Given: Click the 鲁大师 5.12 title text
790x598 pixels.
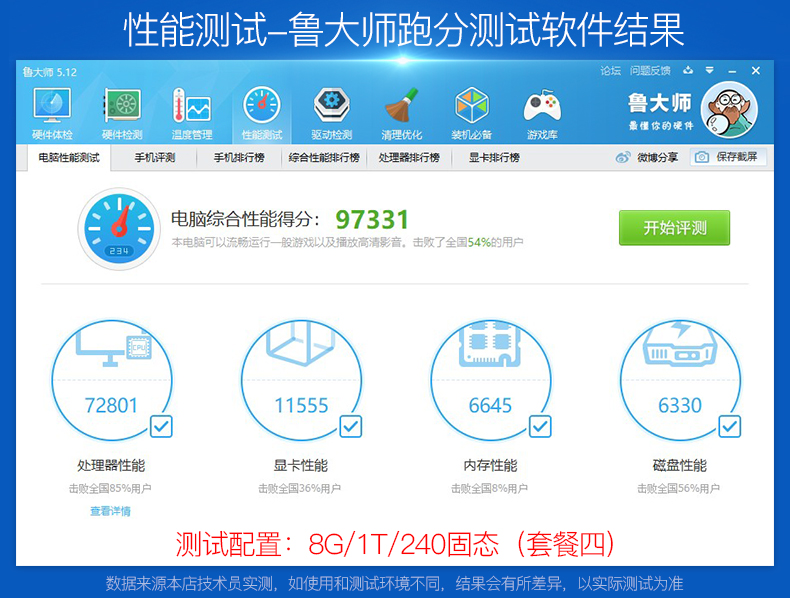Looking at the screenshot, I should point(49,72).
